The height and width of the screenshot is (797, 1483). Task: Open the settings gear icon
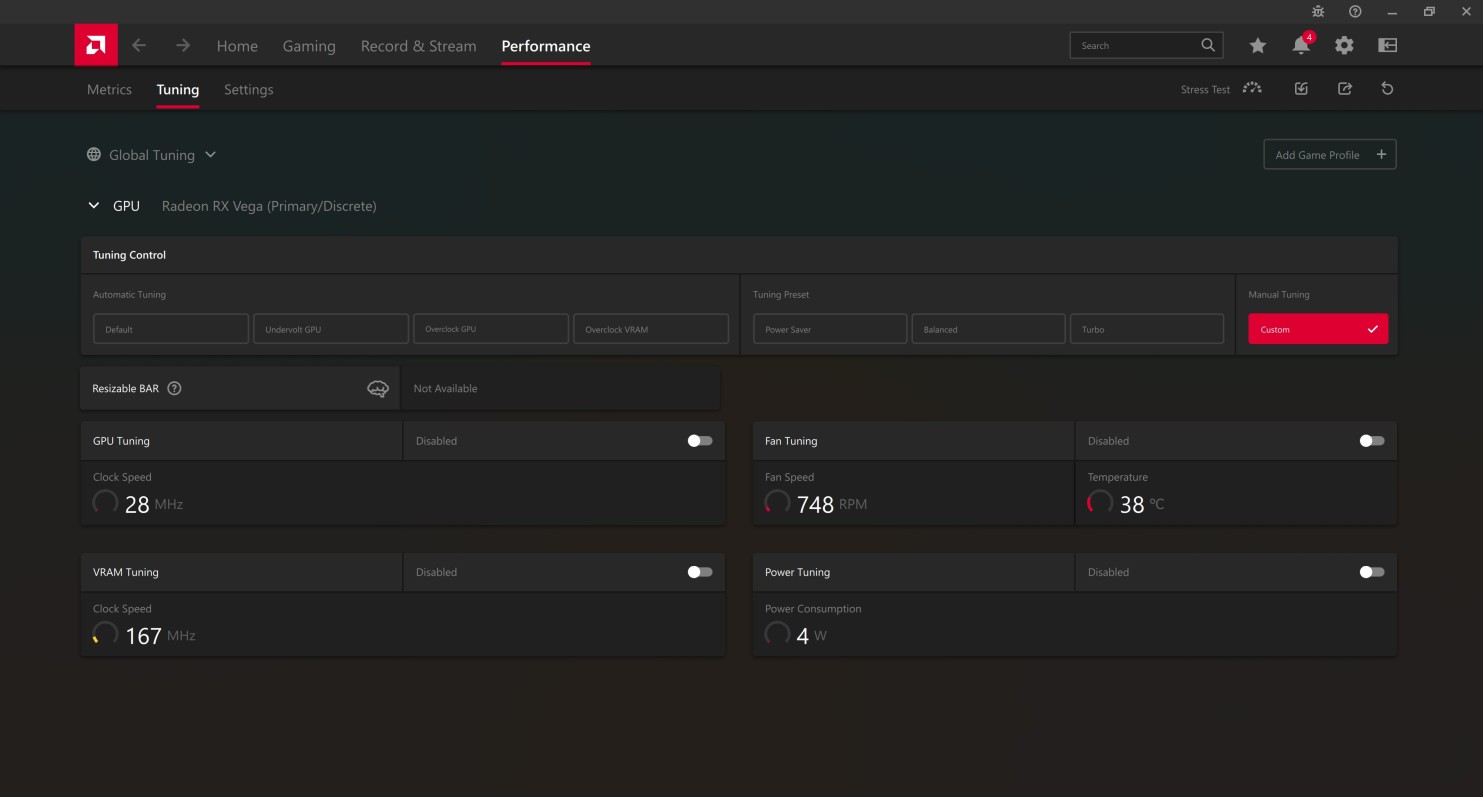[x=1344, y=46]
